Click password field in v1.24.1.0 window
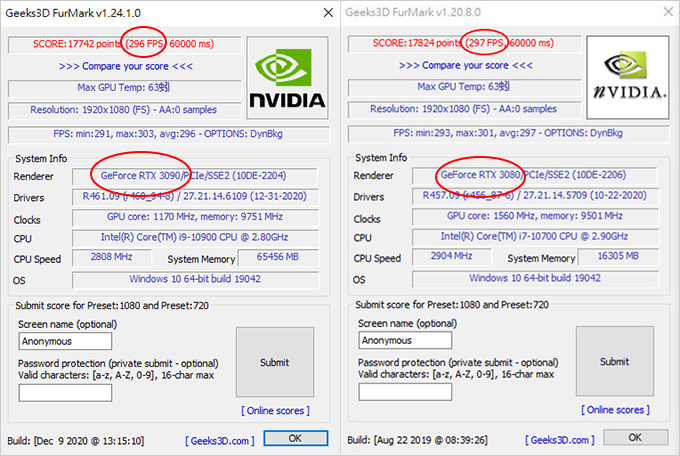 pyautogui.click(x=65, y=393)
